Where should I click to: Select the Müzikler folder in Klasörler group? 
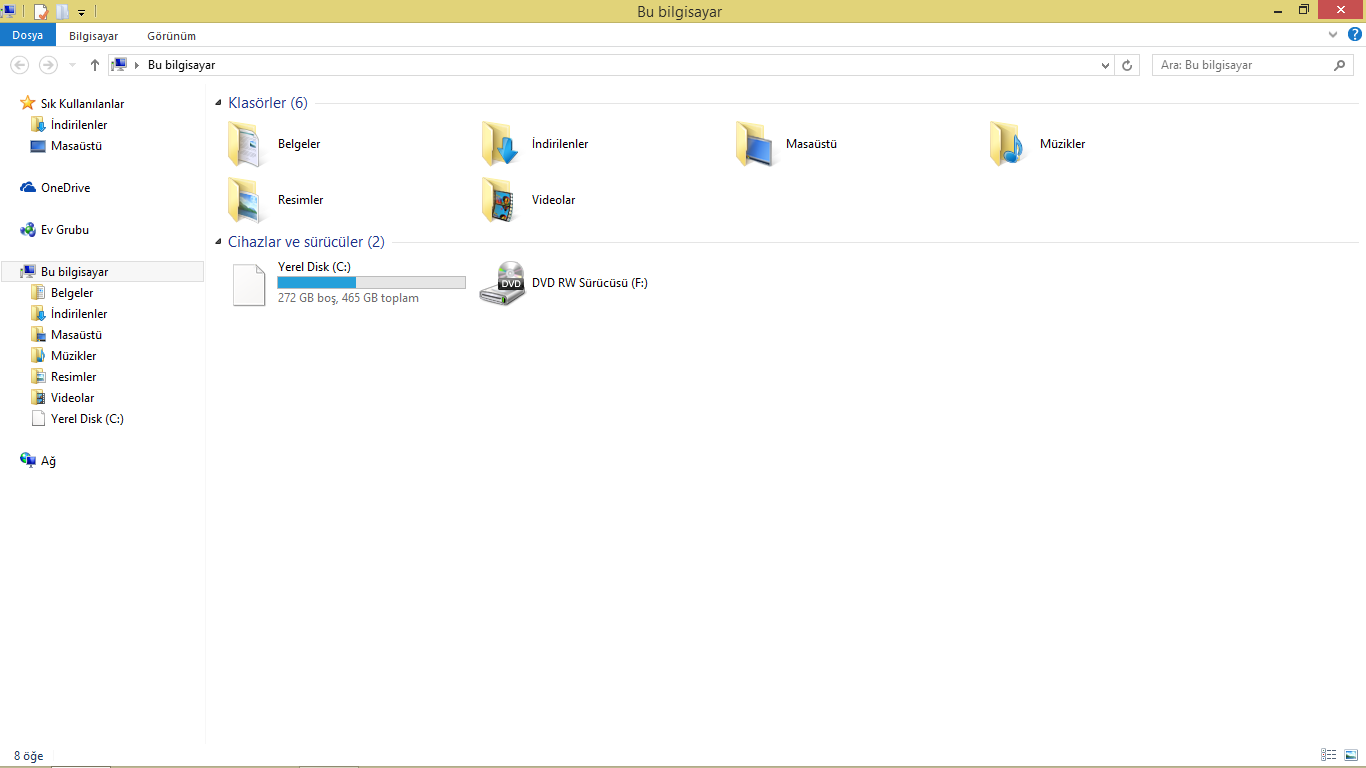(x=1037, y=144)
